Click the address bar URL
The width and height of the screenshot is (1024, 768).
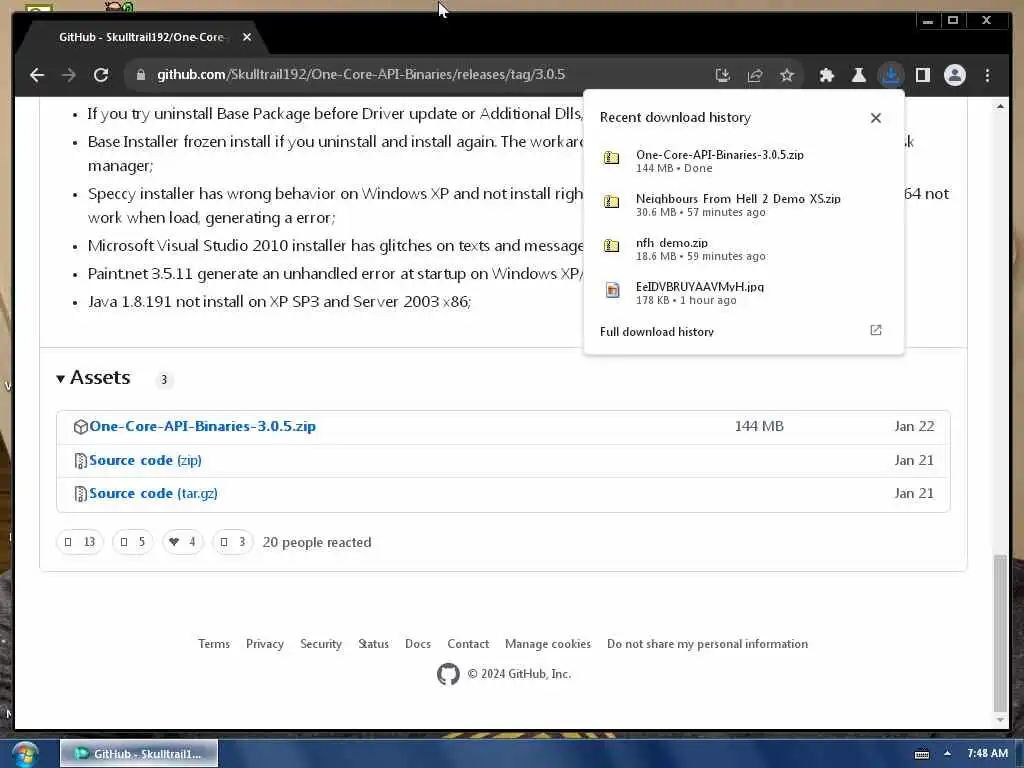coord(360,74)
